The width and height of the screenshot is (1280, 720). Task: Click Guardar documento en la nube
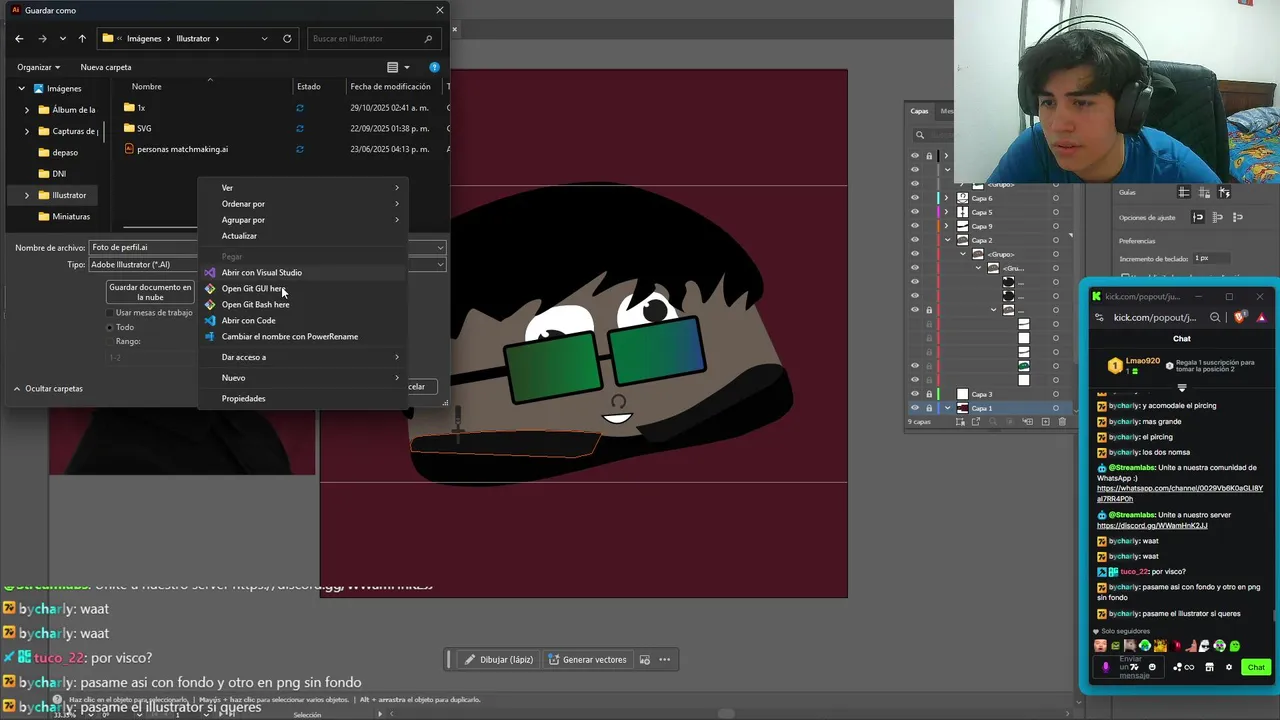point(150,292)
